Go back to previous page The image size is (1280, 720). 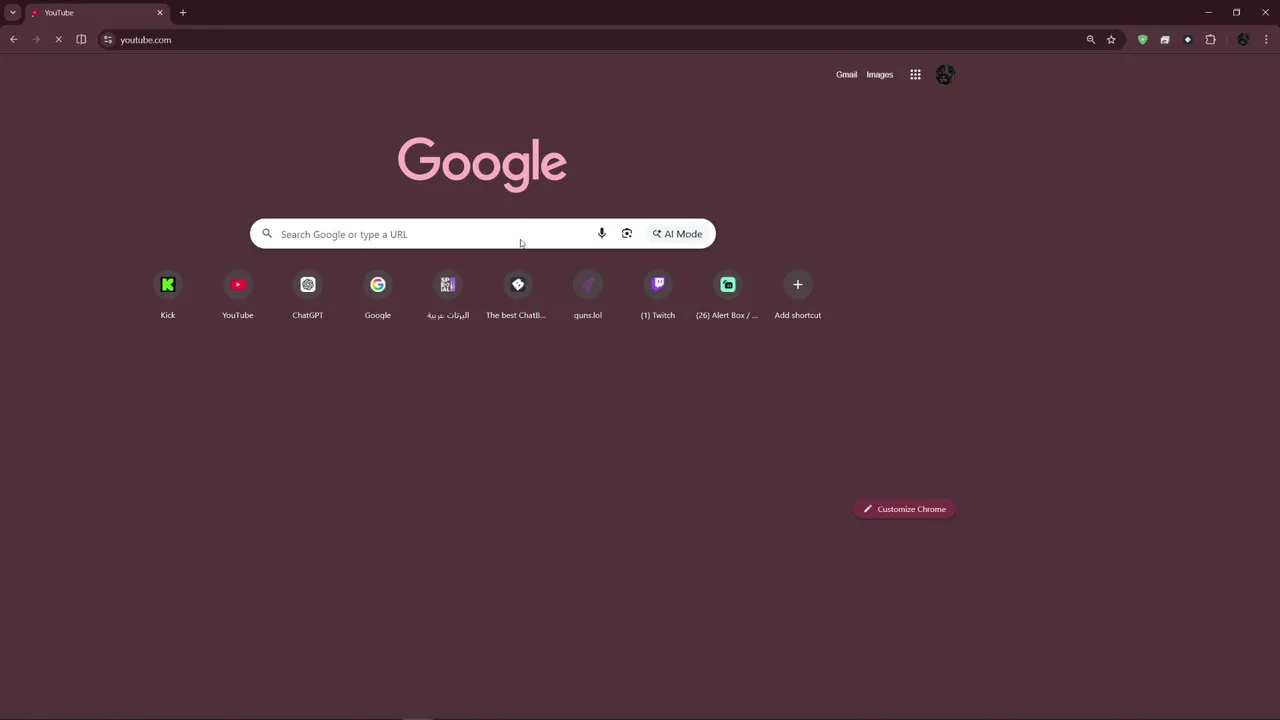coord(14,40)
